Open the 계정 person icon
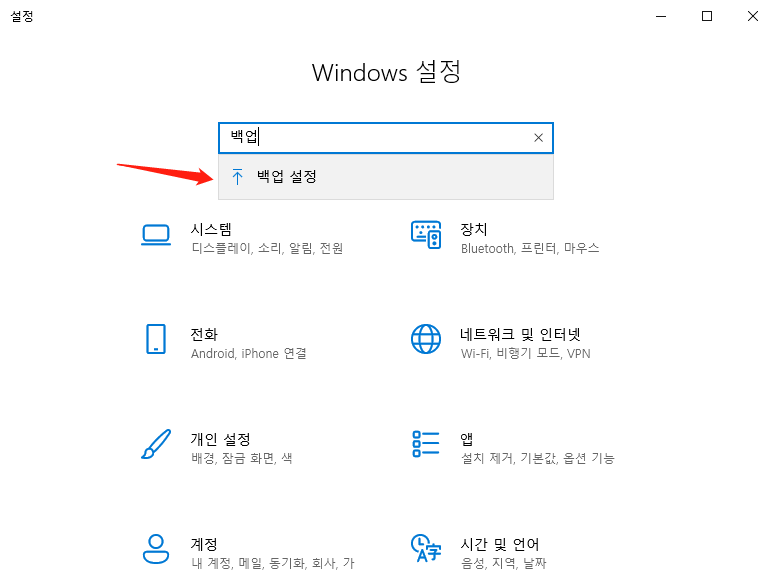The height and width of the screenshot is (573, 771). (156, 549)
